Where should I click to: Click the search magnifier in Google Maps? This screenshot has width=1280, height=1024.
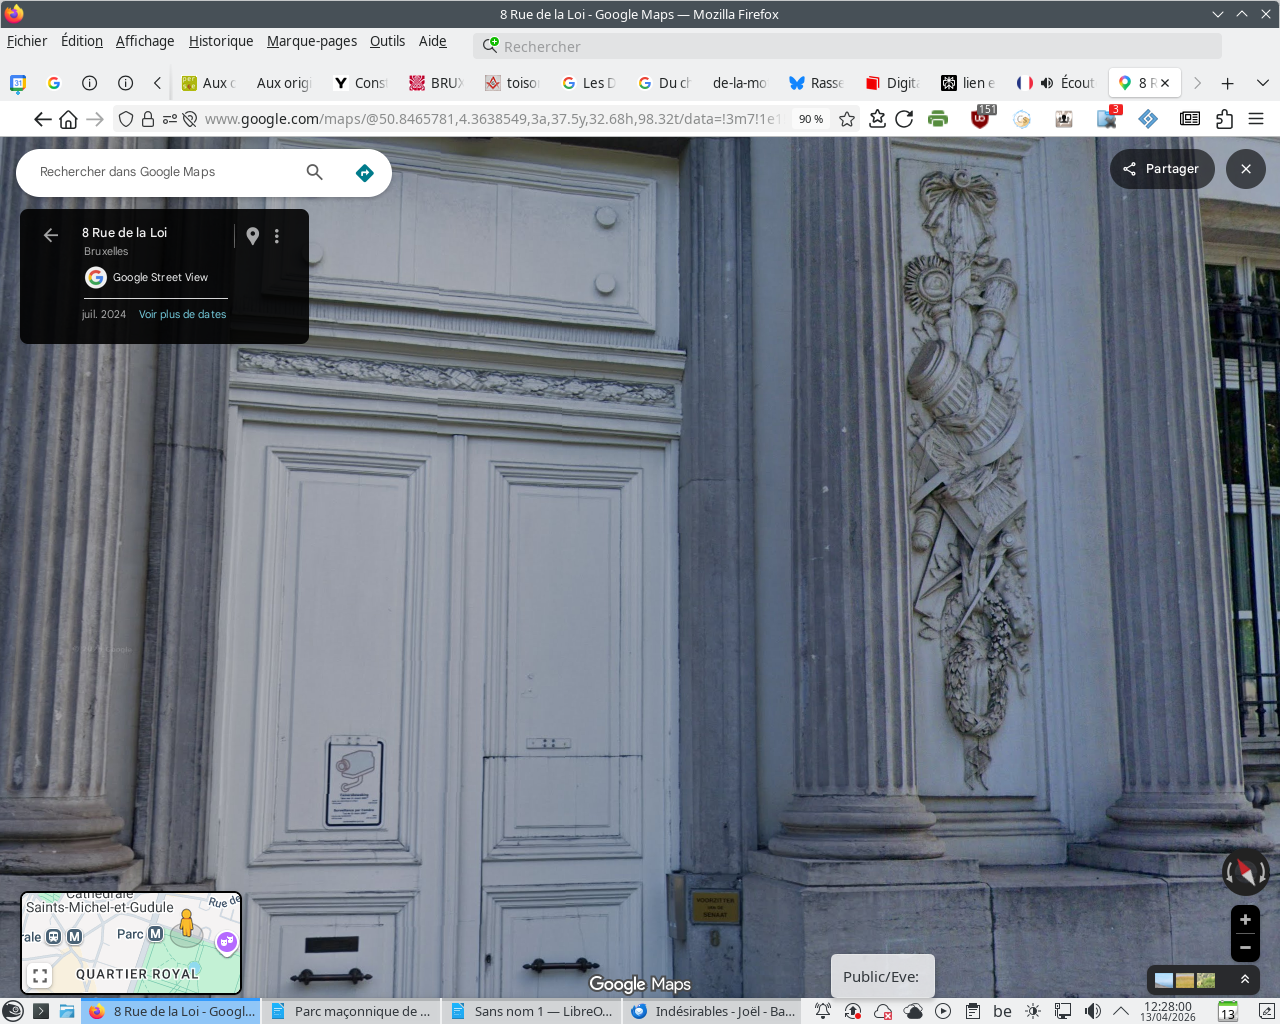(314, 172)
